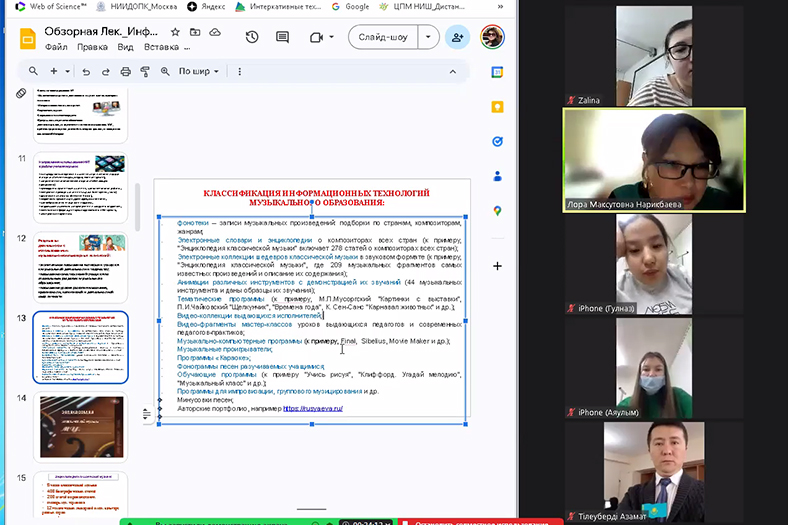
Task: Select the Paint format roller tool
Action: coord(145,71)
